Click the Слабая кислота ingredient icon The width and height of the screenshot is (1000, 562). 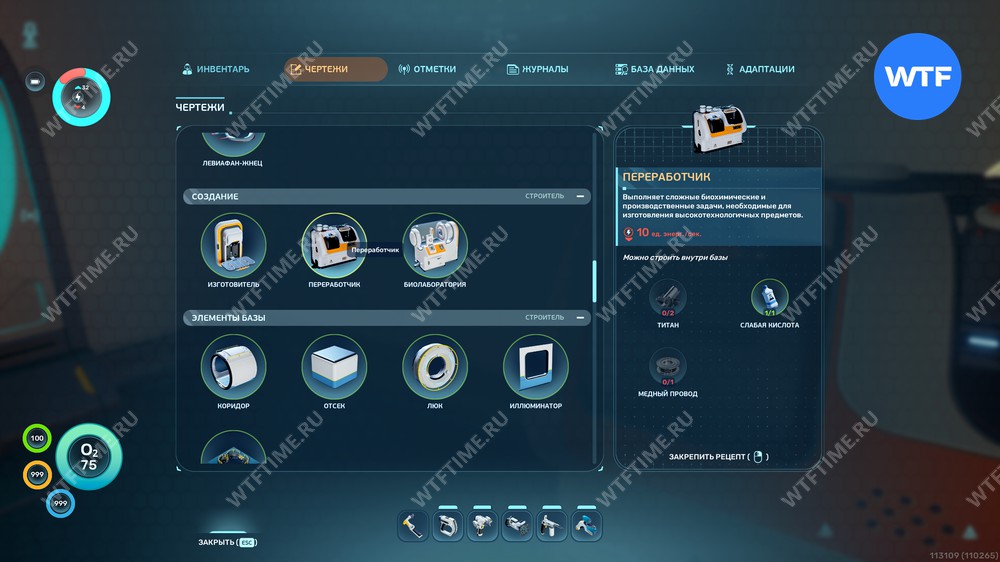point(769,298)
